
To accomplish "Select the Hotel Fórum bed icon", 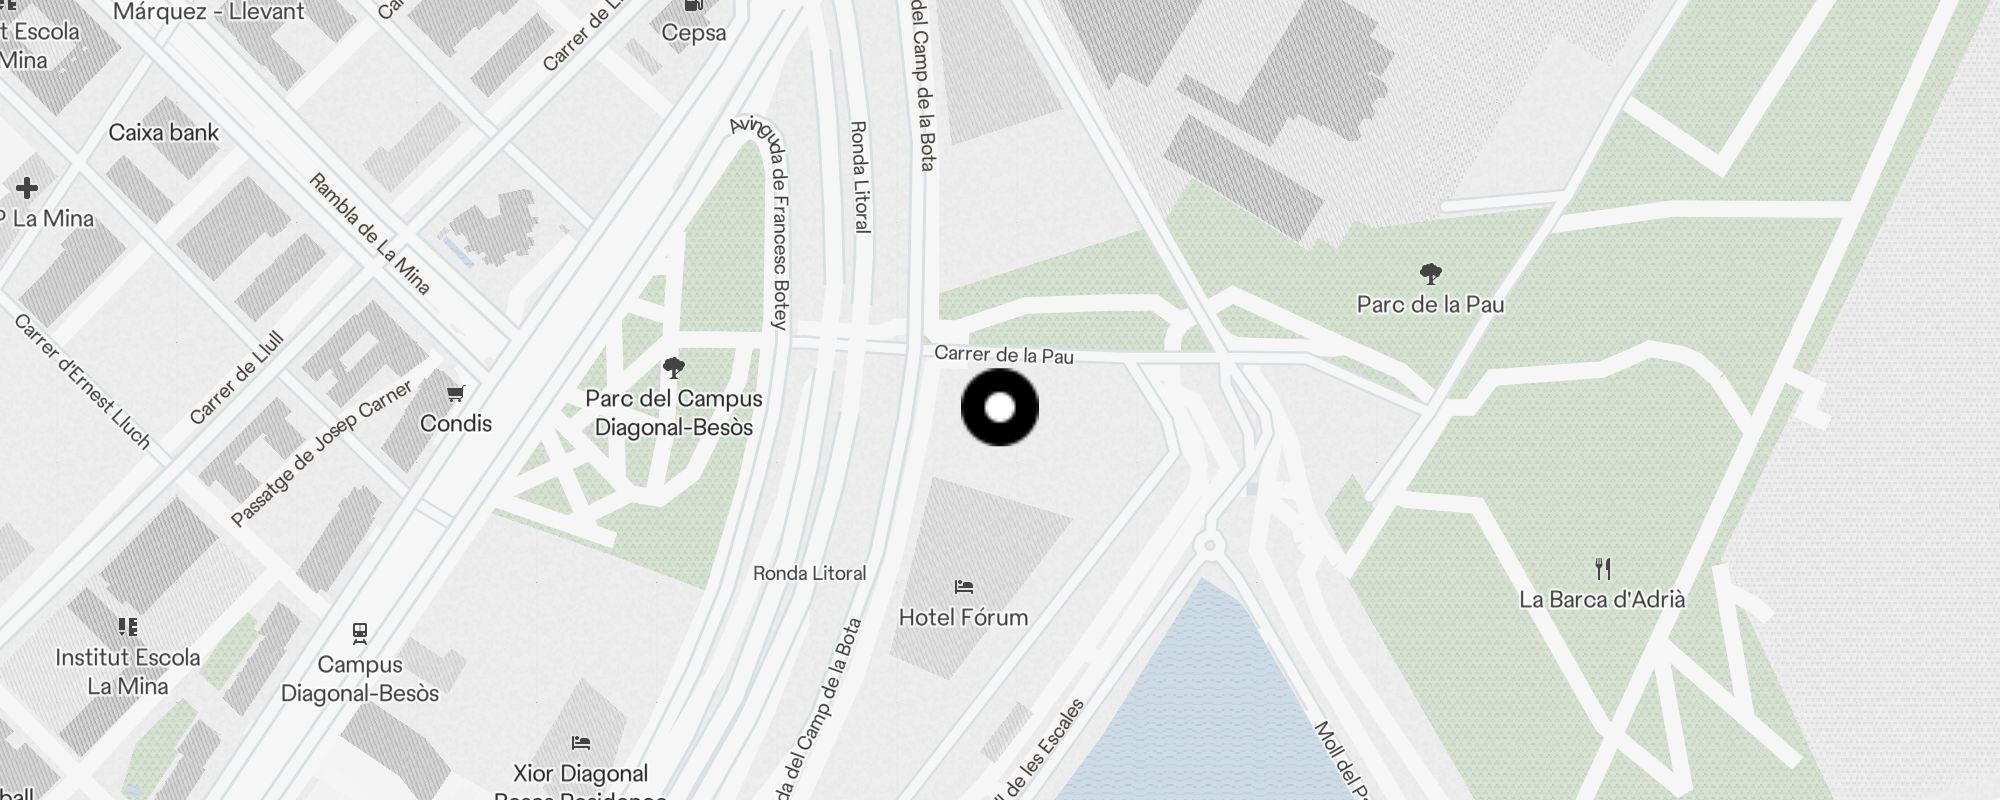I will coord(964,587).
